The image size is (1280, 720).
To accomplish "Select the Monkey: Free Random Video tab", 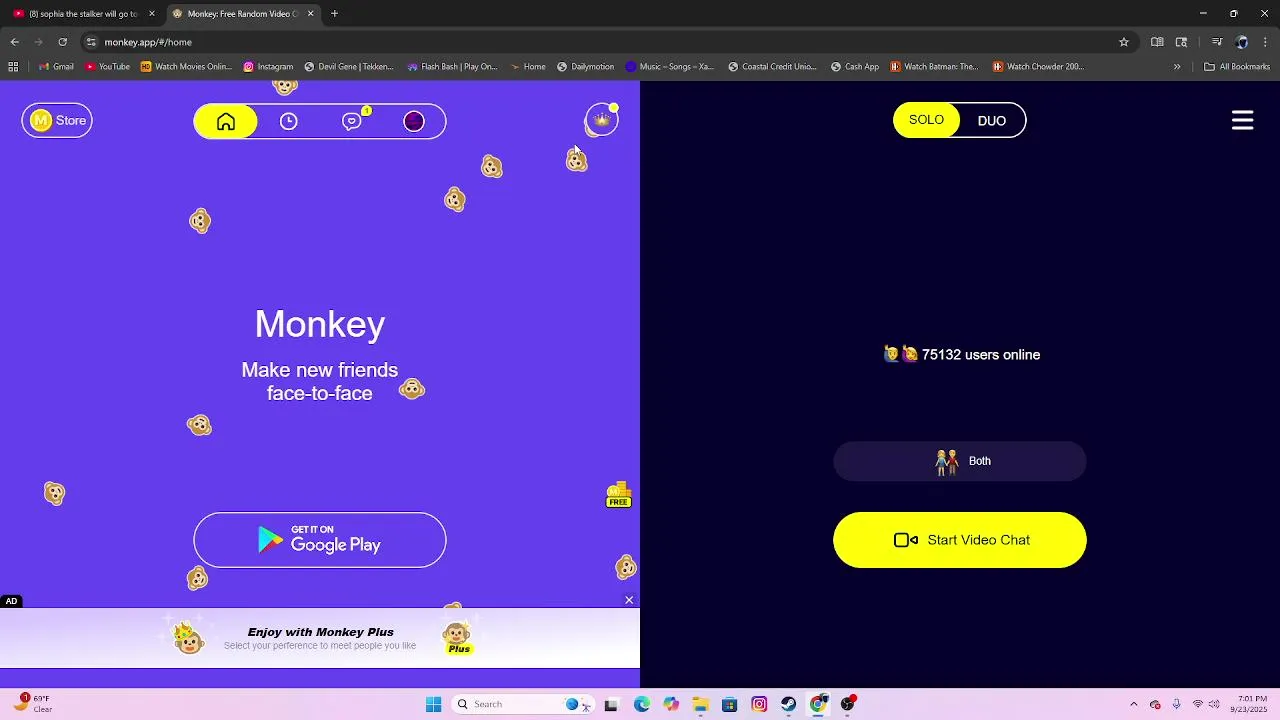I will coord(242,14).
